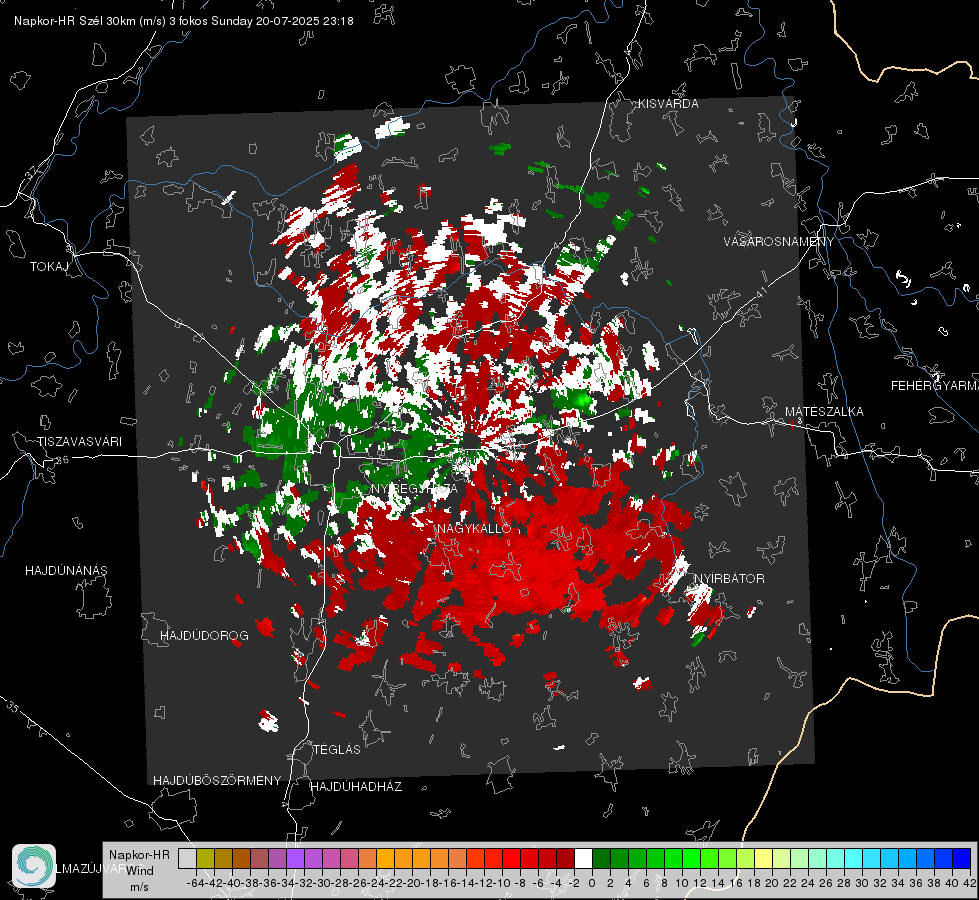Click the 42 value on the legend scale
The height and width of the screenshot is (900, 979).
[970, 884]
